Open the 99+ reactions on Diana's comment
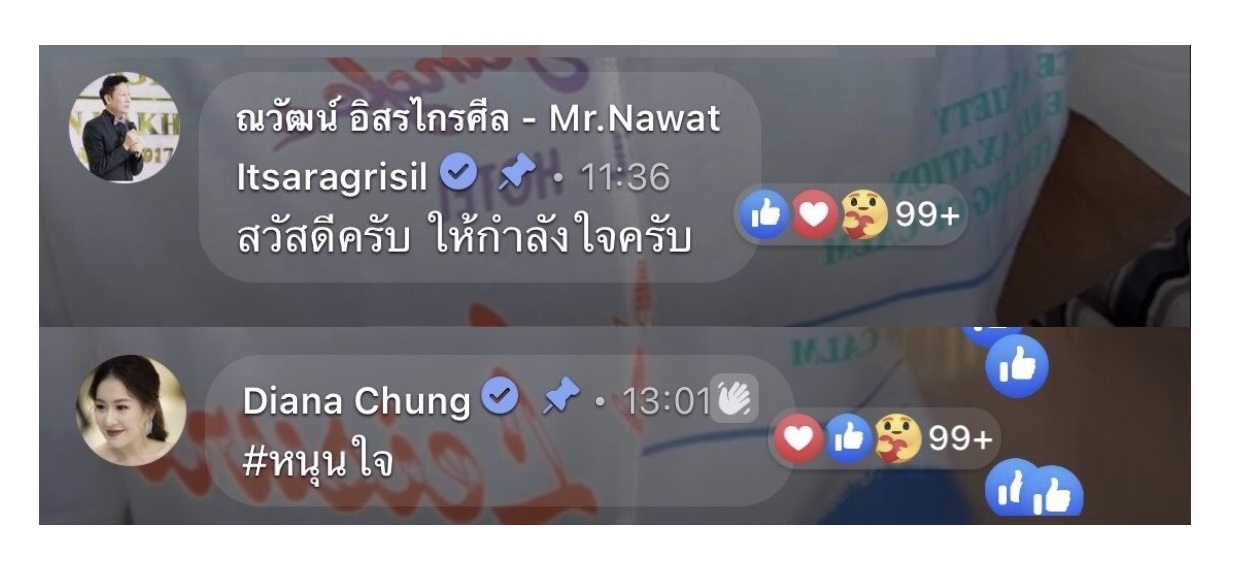1236x566 pixels. pos(960,438)
